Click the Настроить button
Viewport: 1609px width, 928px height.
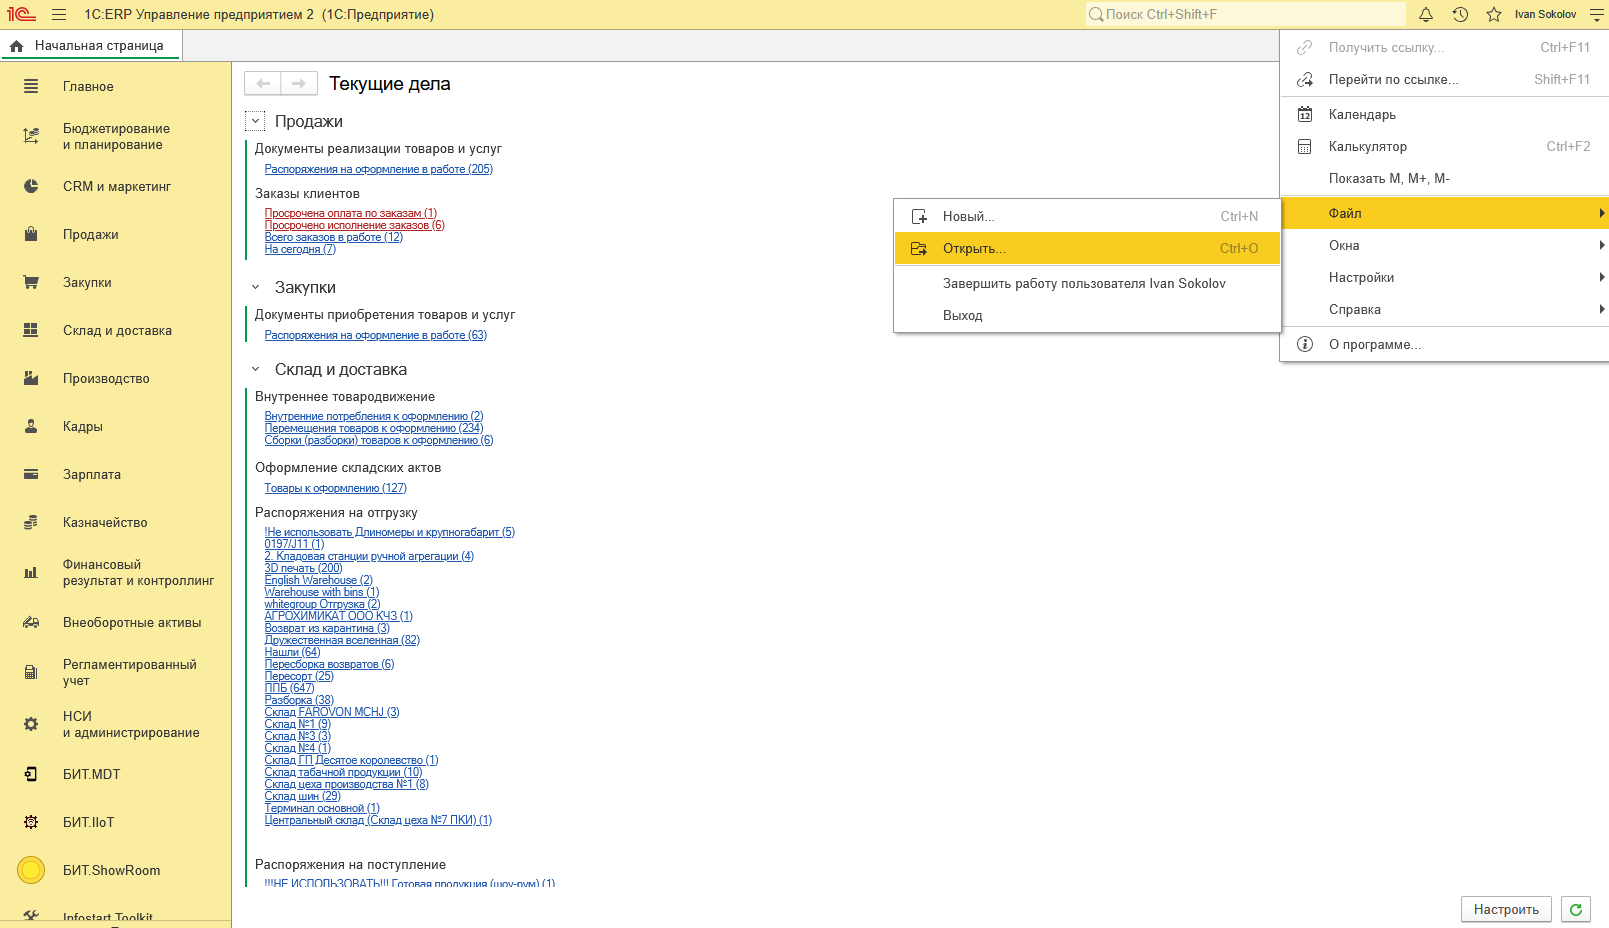coord(1506,909)
